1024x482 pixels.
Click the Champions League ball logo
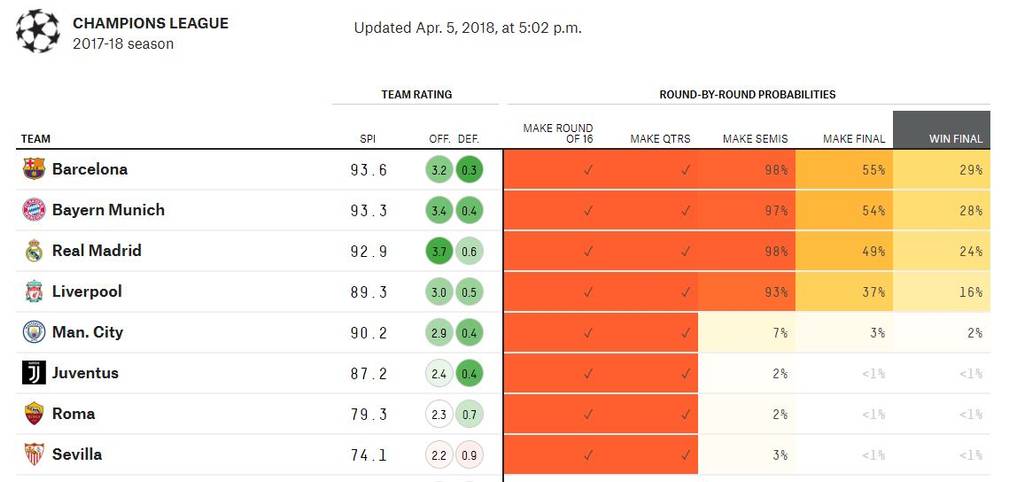[x=38, y=31]
